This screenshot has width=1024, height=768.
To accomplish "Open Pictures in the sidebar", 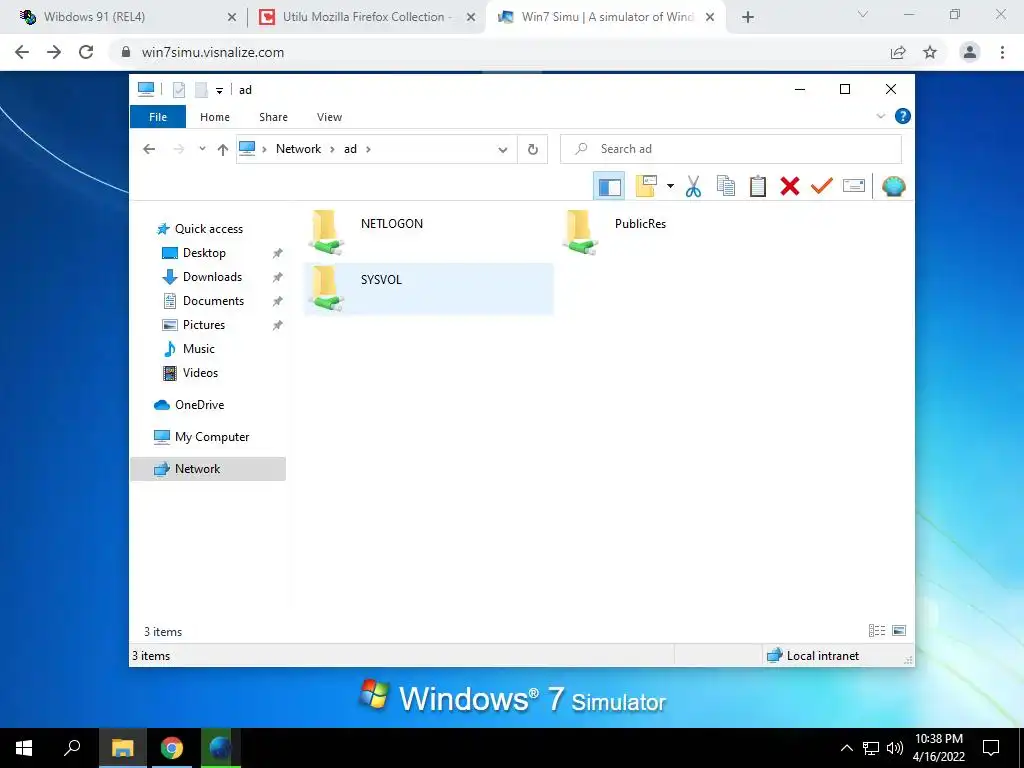I will pos(204,325).
